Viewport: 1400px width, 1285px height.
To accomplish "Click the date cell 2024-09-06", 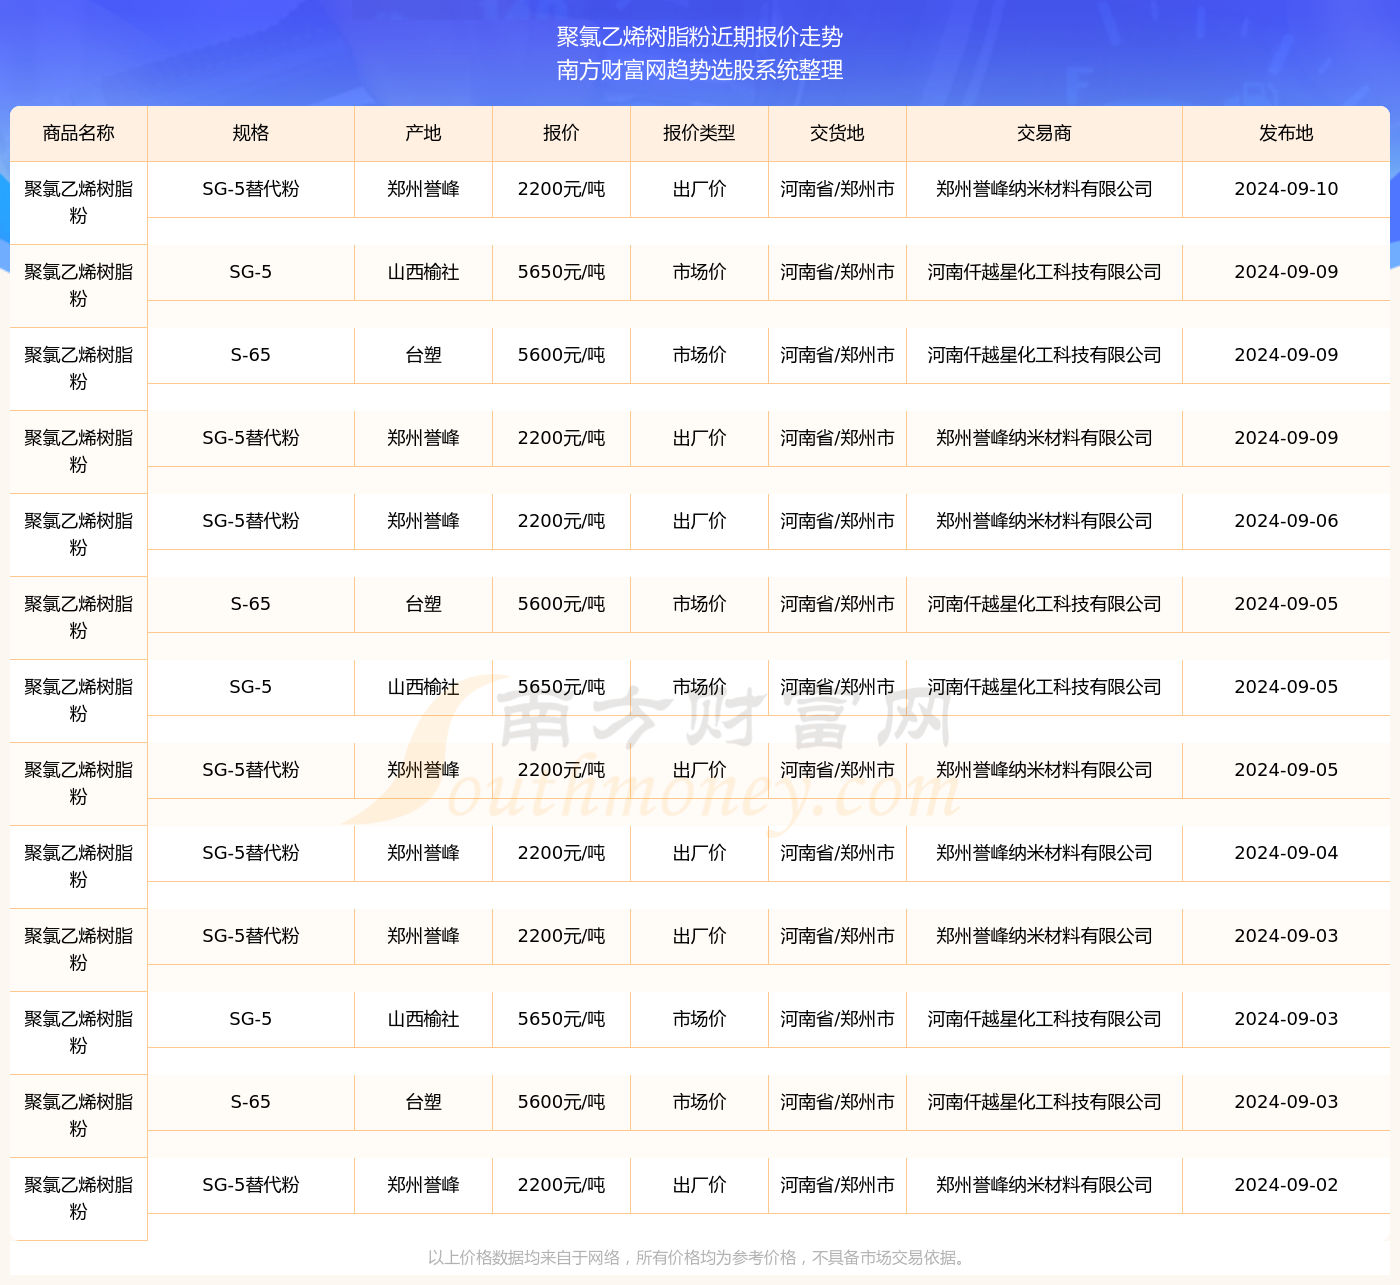I will coord(1286,521).
